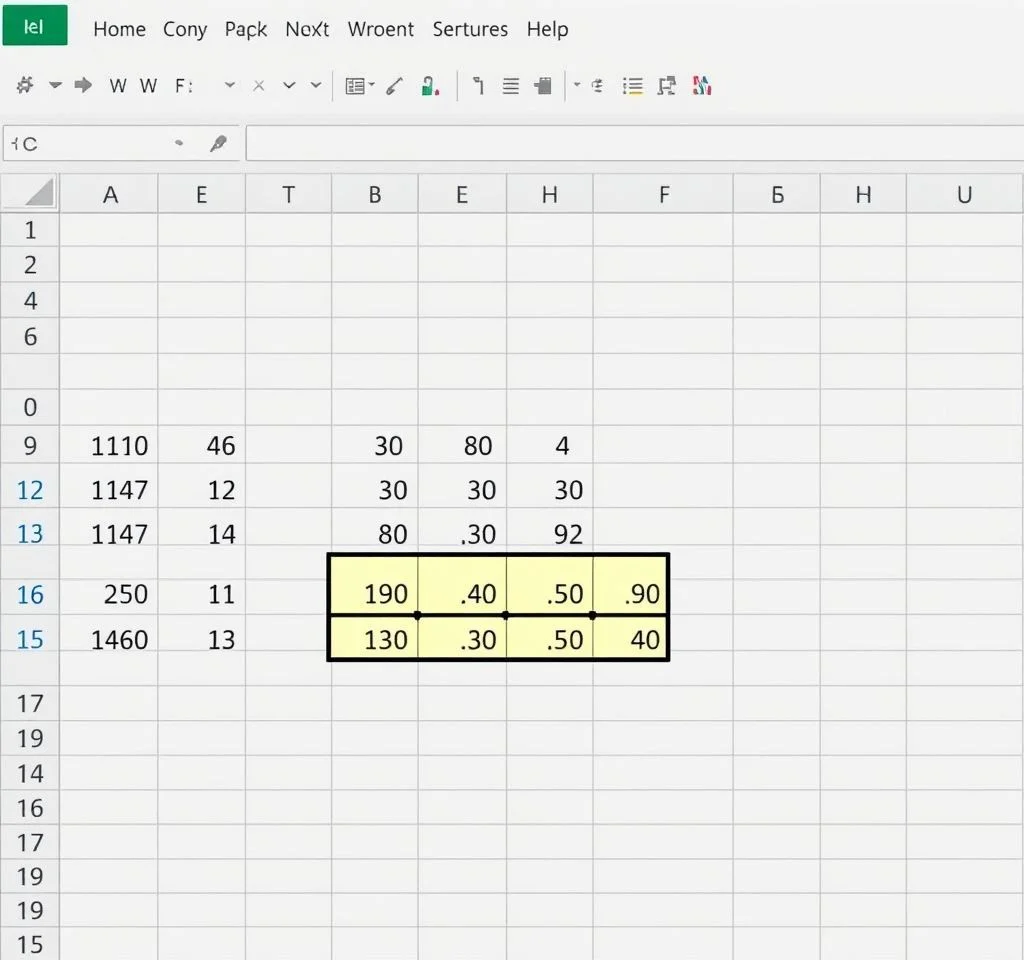Open the dropdown arrow beside gear icon
This screenshot has height=960, width=1024.
(55, 86)
